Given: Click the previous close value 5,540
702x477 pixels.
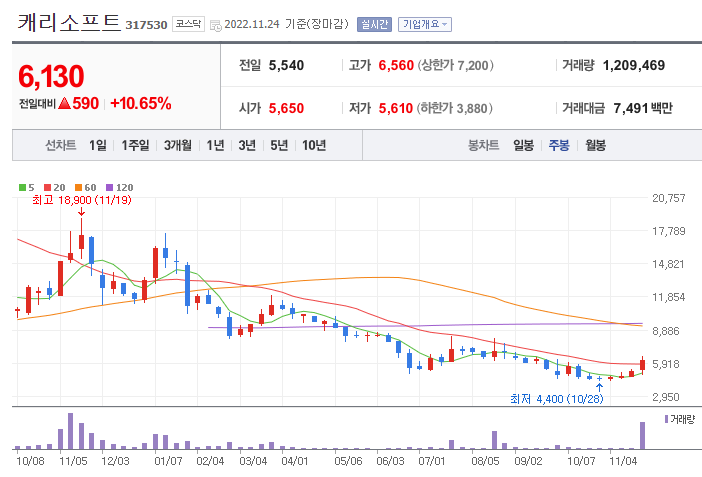Looking at the screenshot, I should coord(286,65).
